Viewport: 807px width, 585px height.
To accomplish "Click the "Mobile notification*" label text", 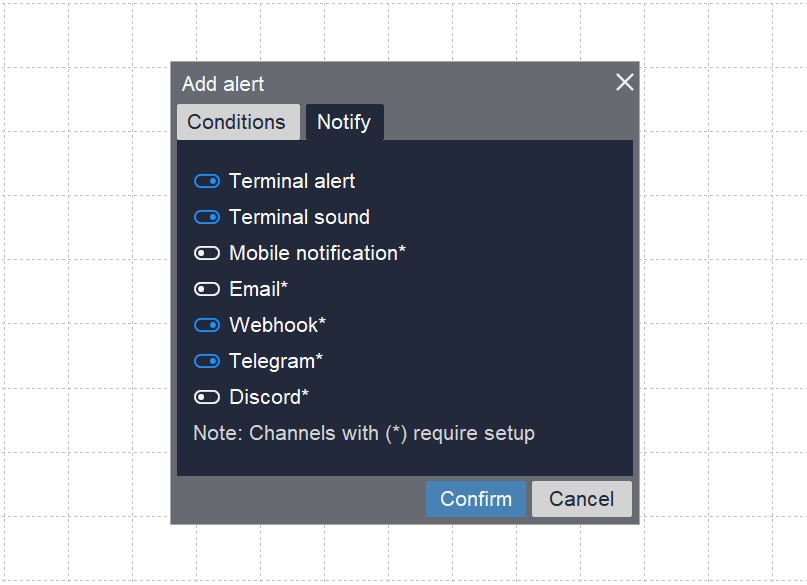I will pyautogui.click(x=317, y=253).
